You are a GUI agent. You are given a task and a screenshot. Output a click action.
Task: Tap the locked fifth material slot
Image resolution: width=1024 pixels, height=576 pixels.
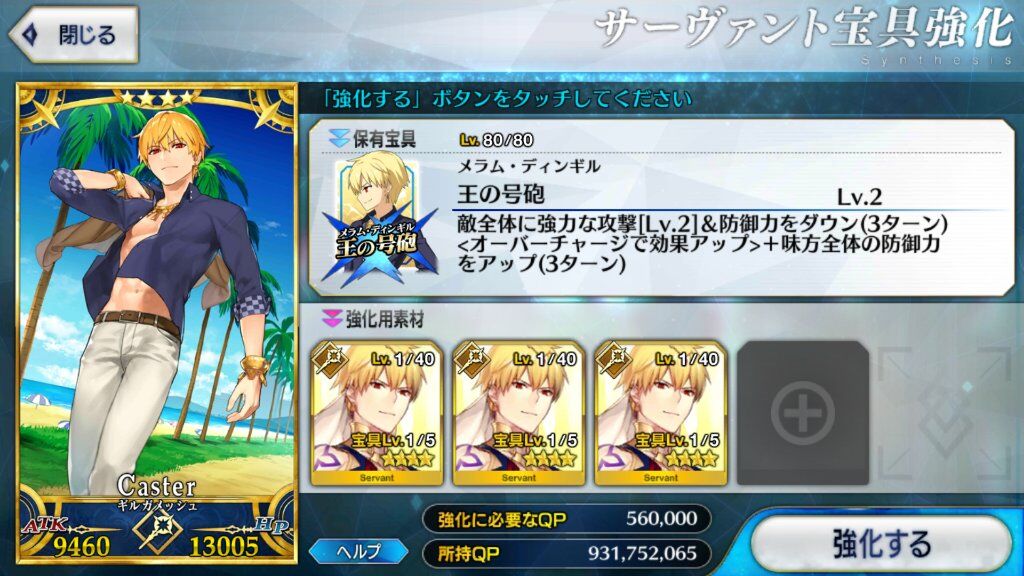click(945, 413)
